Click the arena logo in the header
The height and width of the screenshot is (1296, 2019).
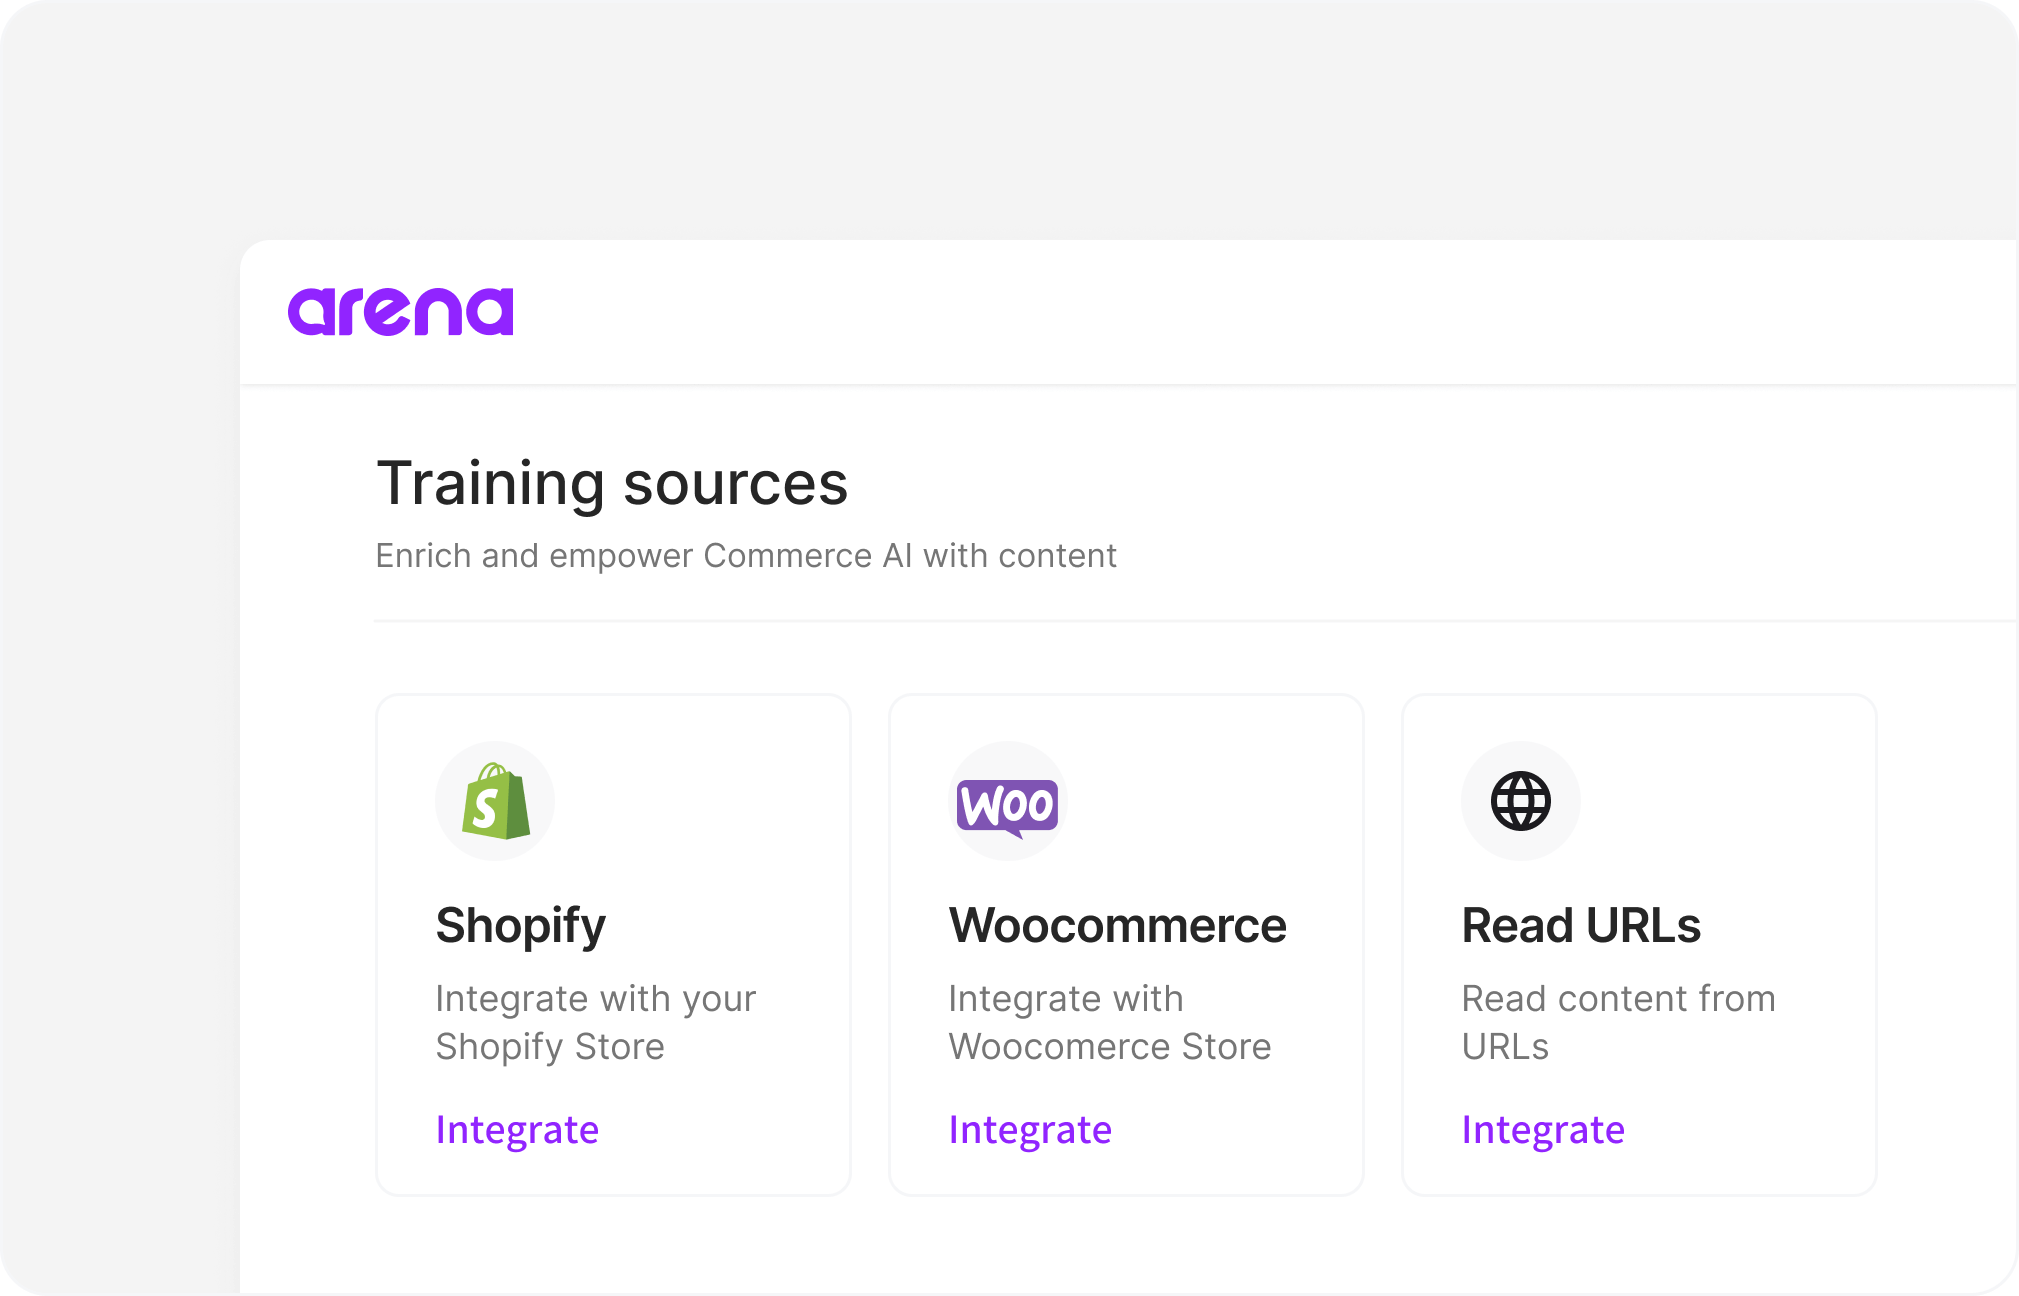400,312
